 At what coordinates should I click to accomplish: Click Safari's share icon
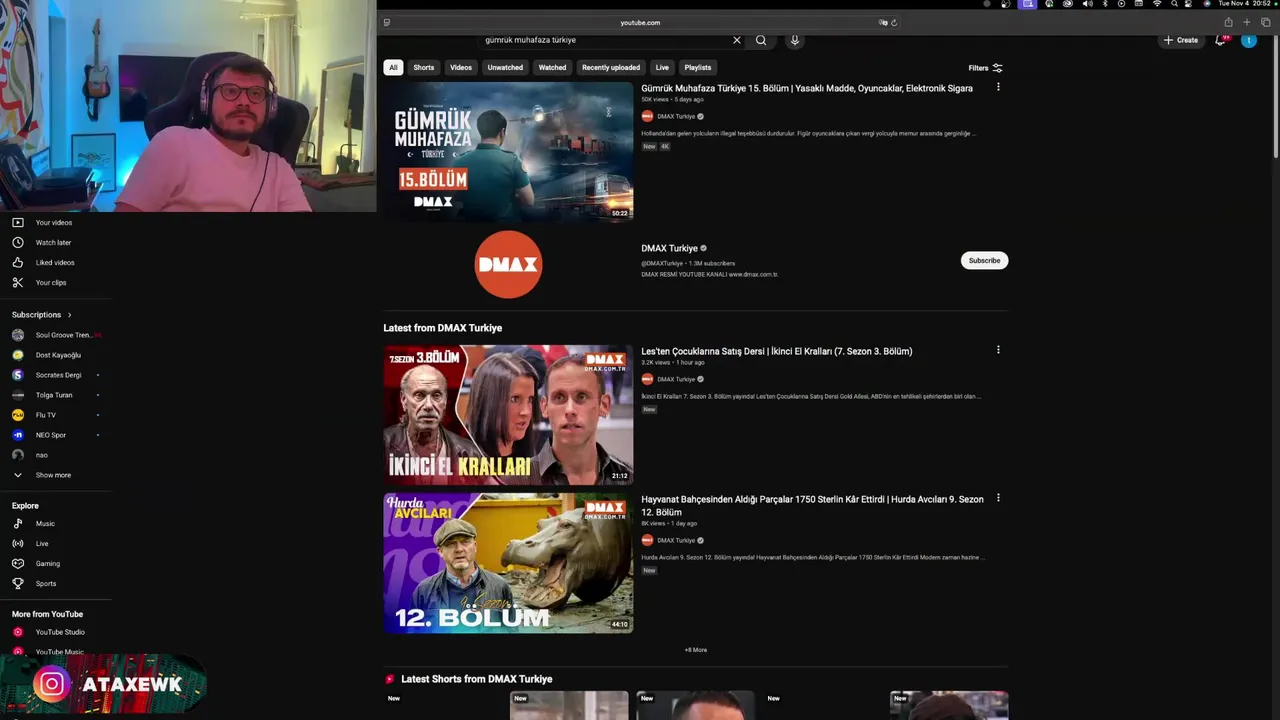click(1228, 22)
